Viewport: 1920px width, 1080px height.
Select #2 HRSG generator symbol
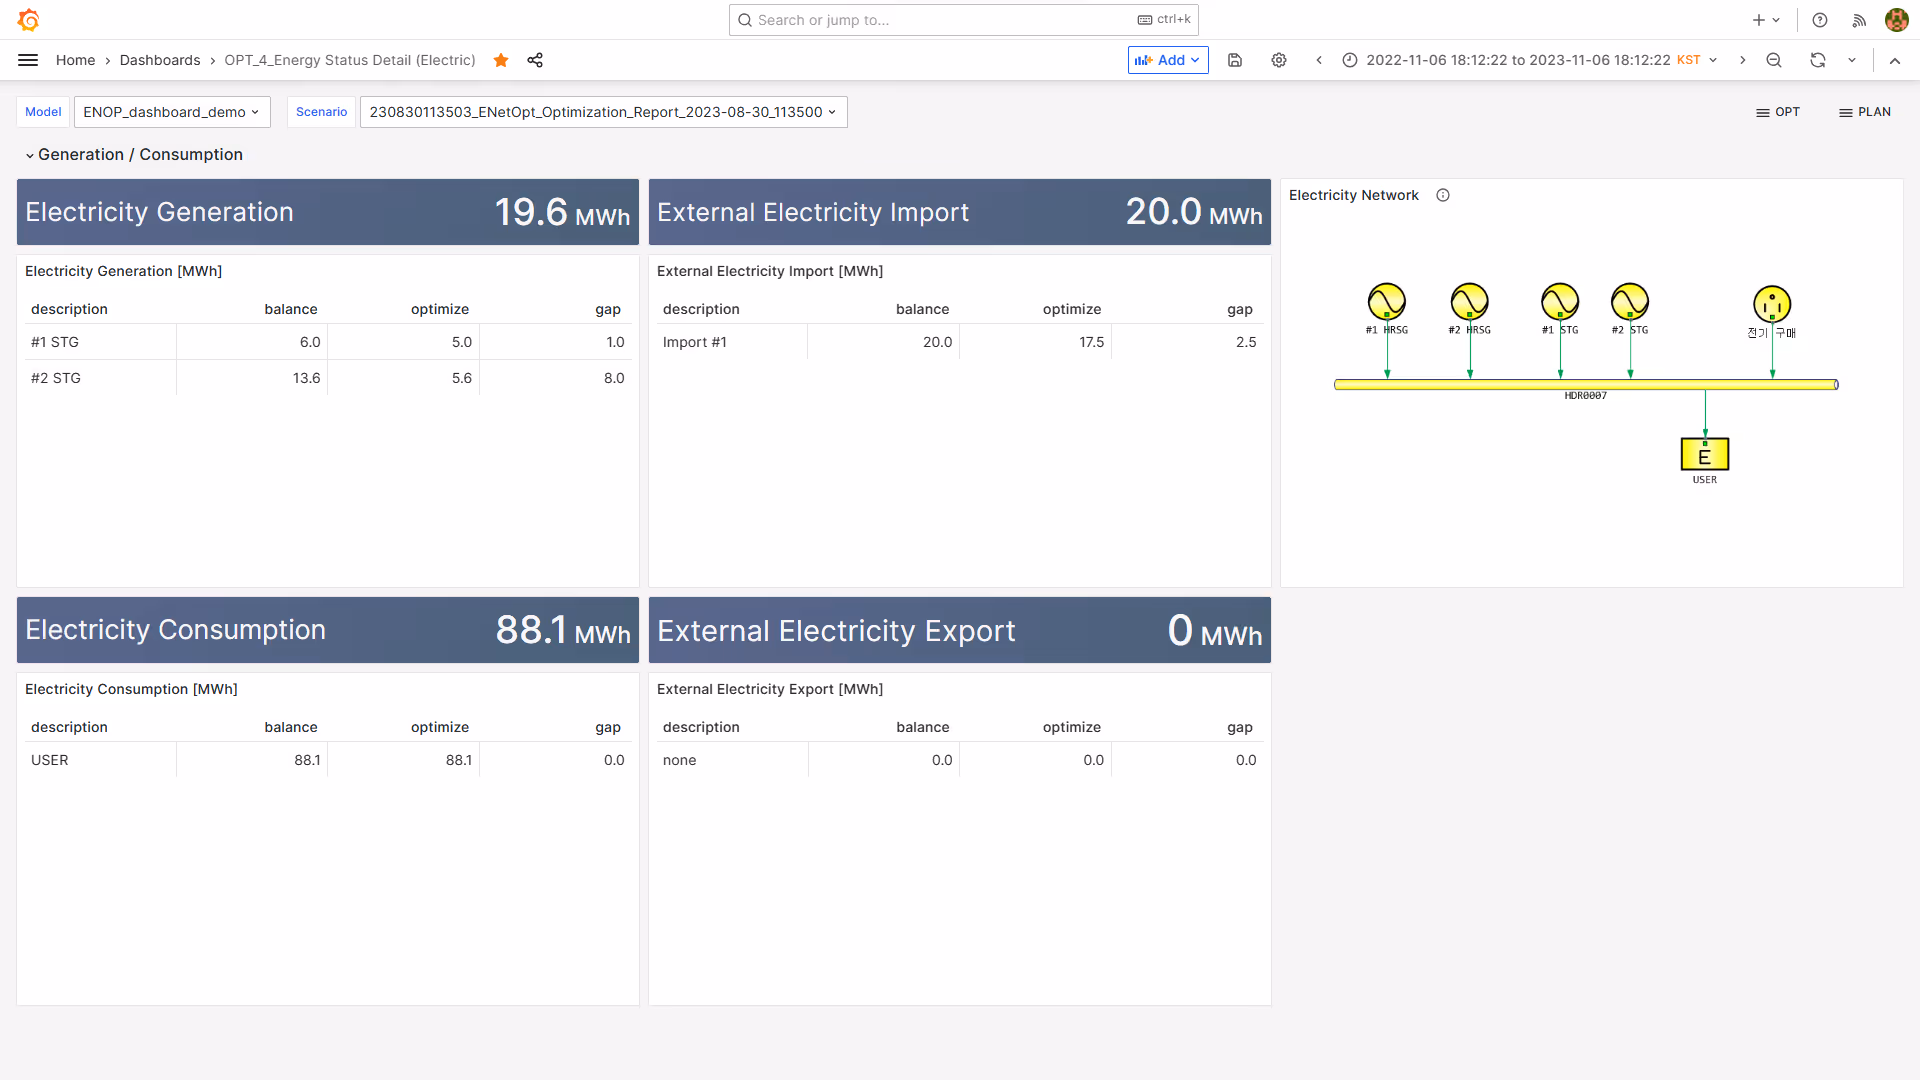(x=1470, y=301)
